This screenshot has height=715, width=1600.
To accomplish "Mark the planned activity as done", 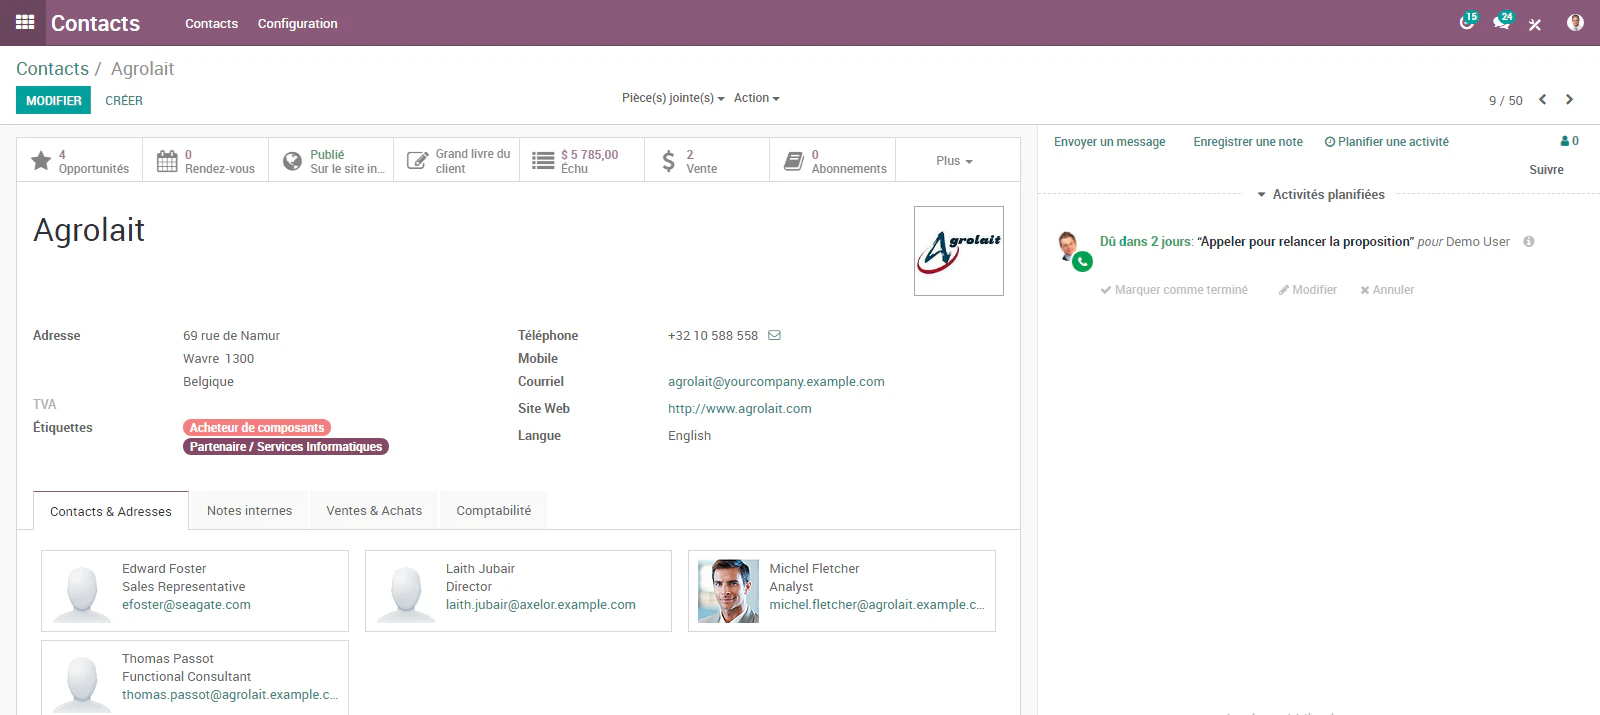I will (x=1174, y=290).
